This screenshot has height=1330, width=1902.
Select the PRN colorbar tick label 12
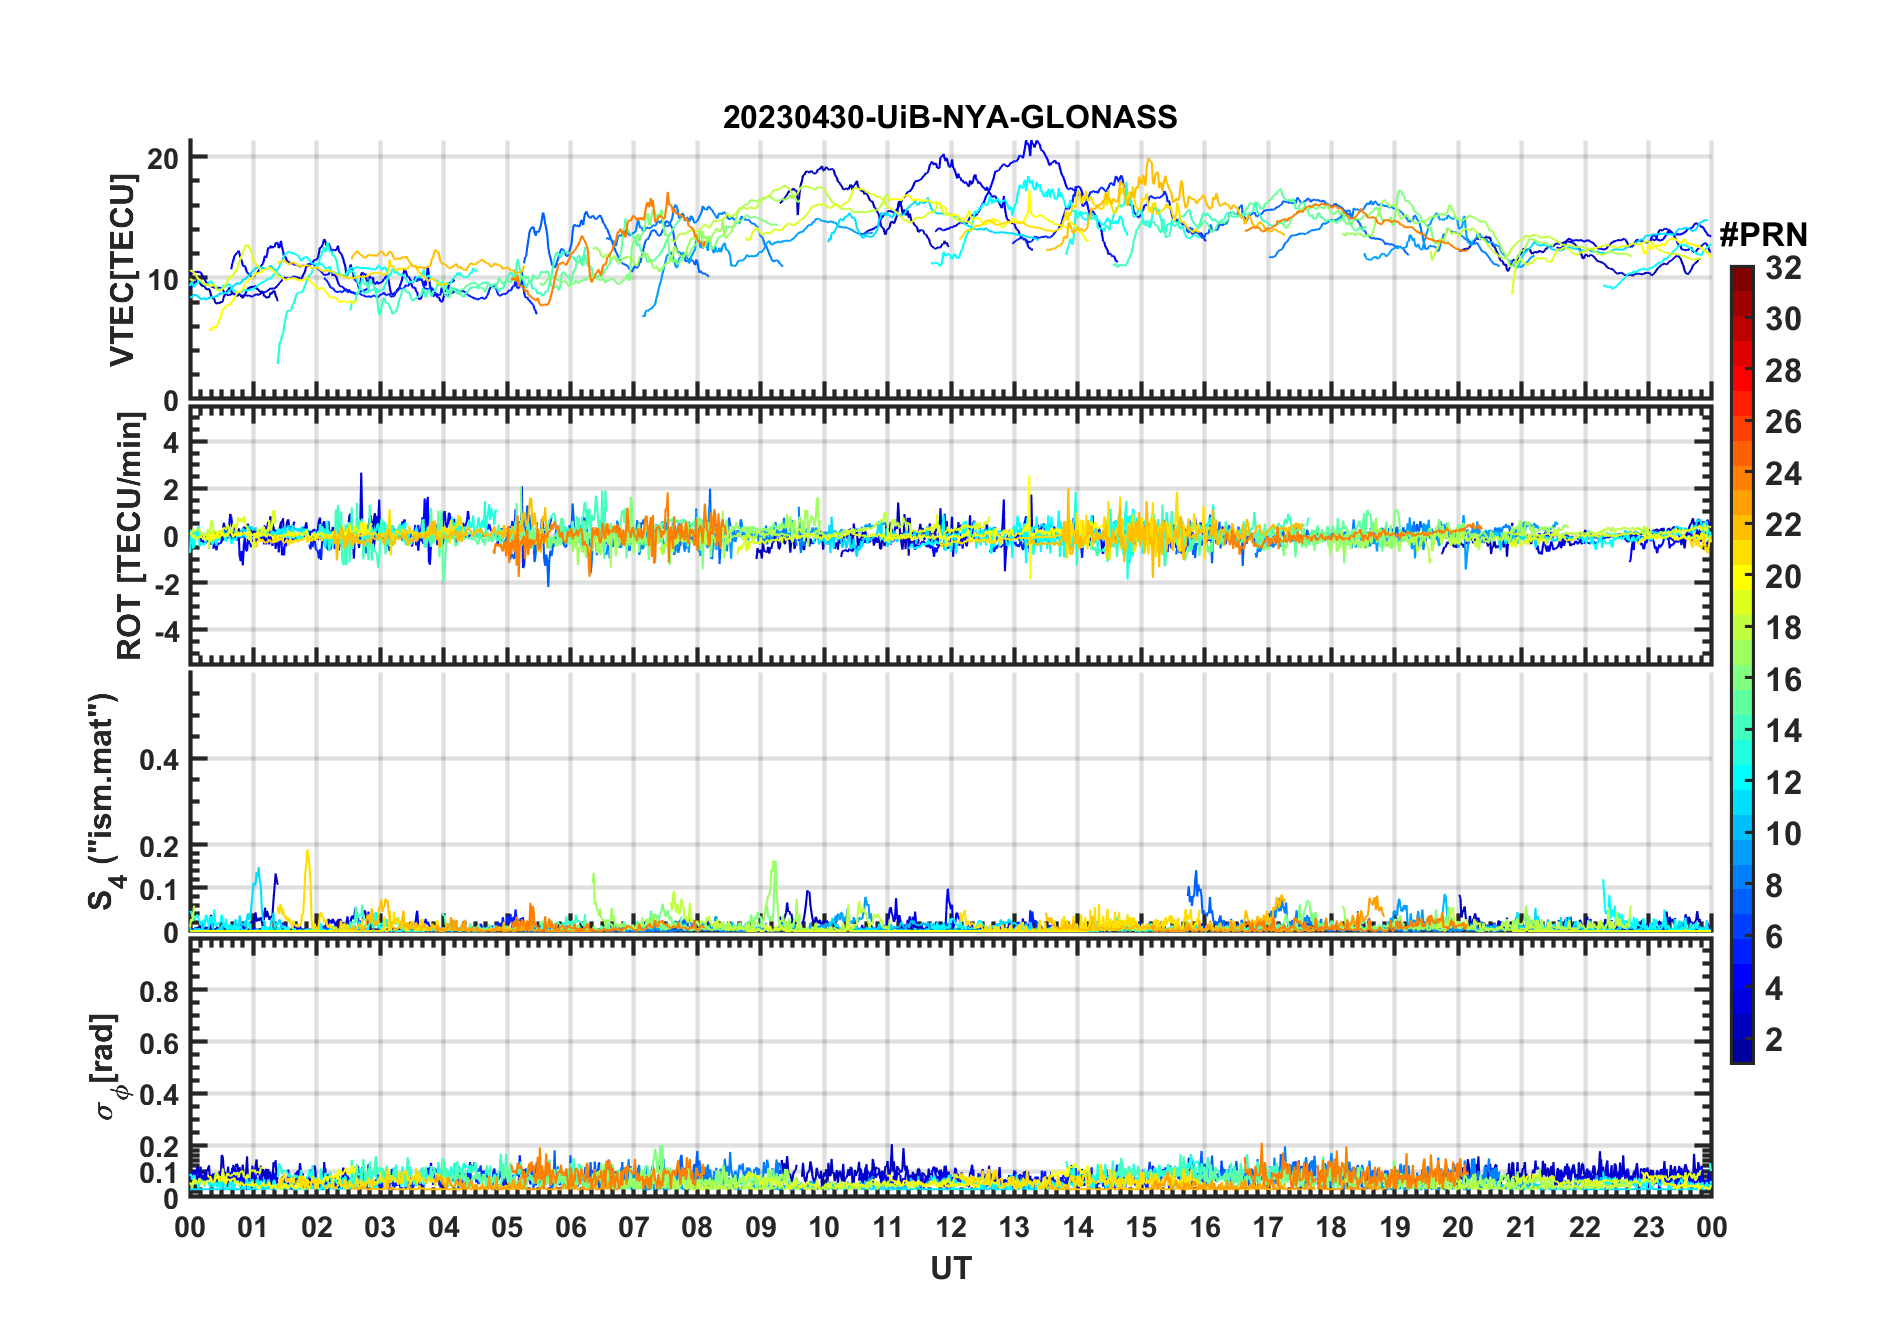(x=1783, y=783)
